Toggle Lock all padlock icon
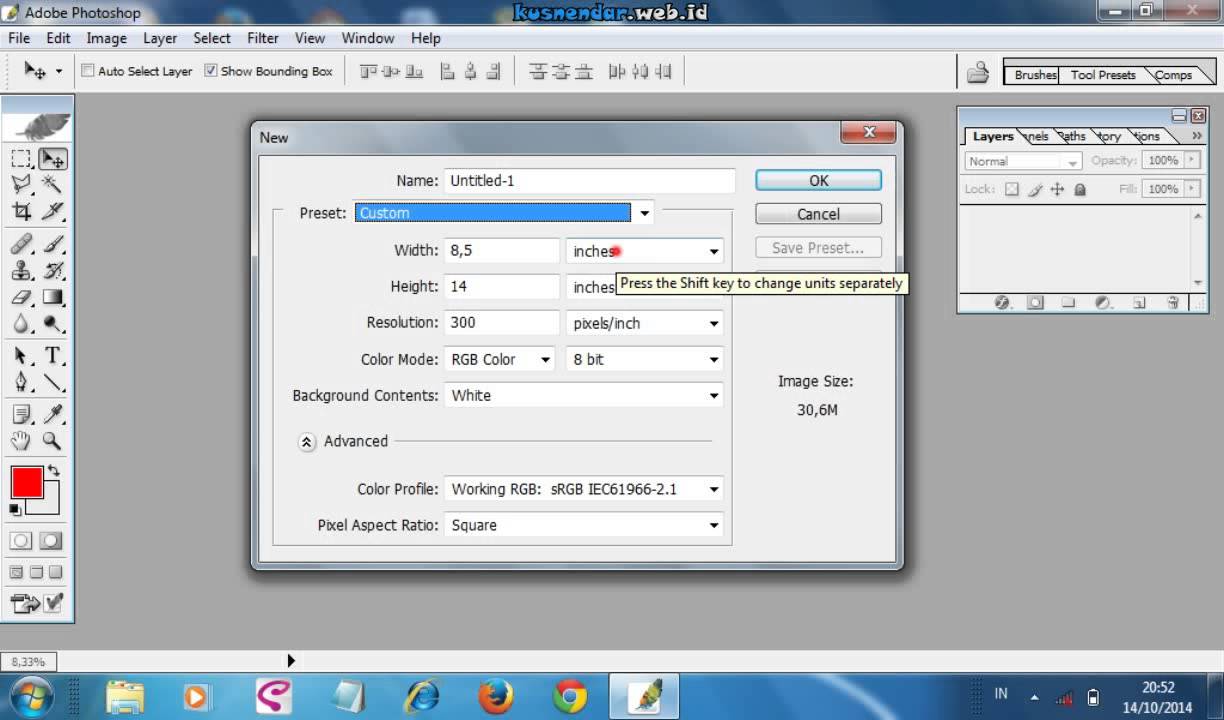The width and height of the screenshot is (1224, 720). point(1080,189)
